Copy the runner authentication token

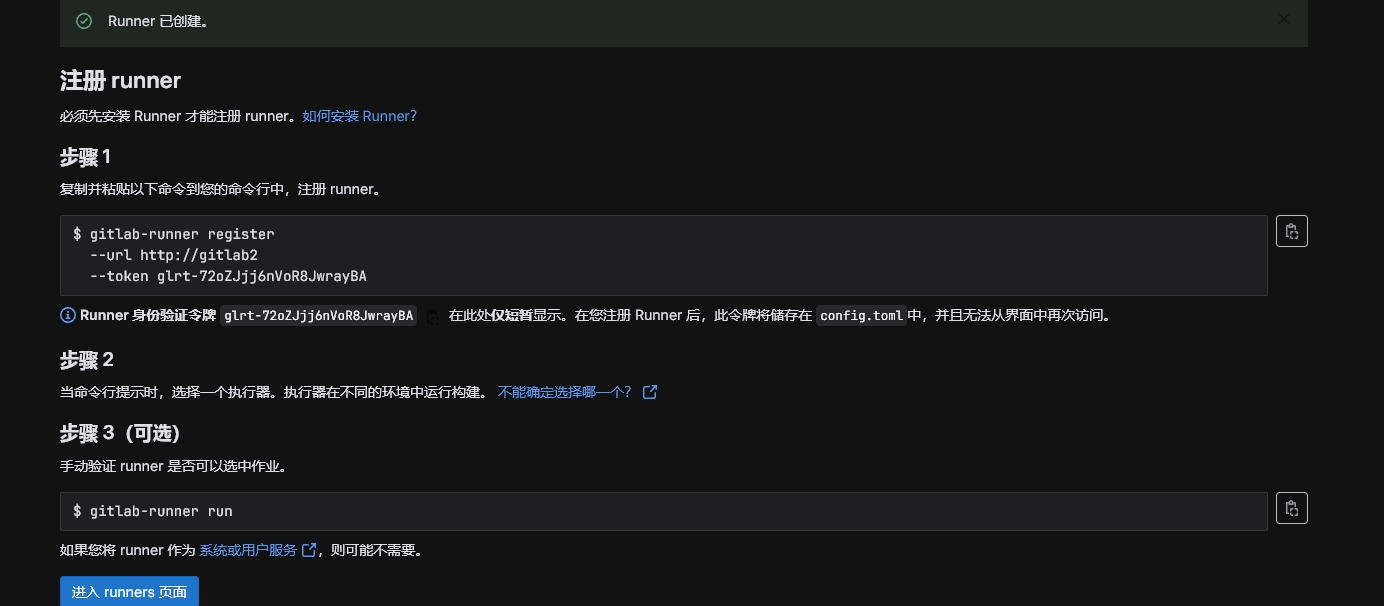(x=433, y=316)
